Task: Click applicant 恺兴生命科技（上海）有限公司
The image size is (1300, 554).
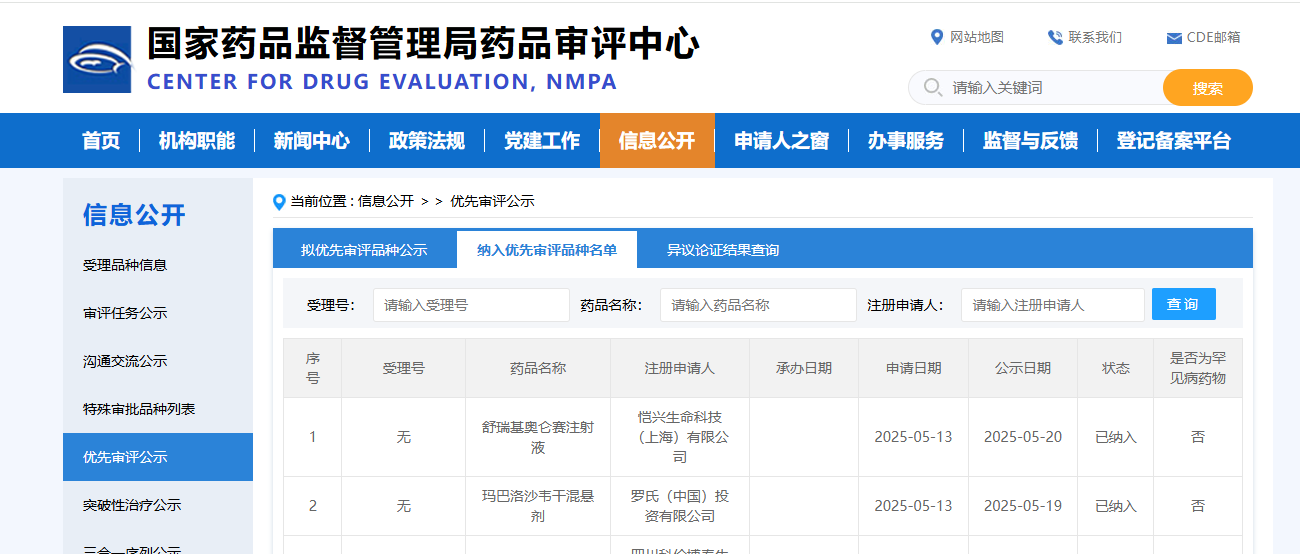Action: point(680,437)
